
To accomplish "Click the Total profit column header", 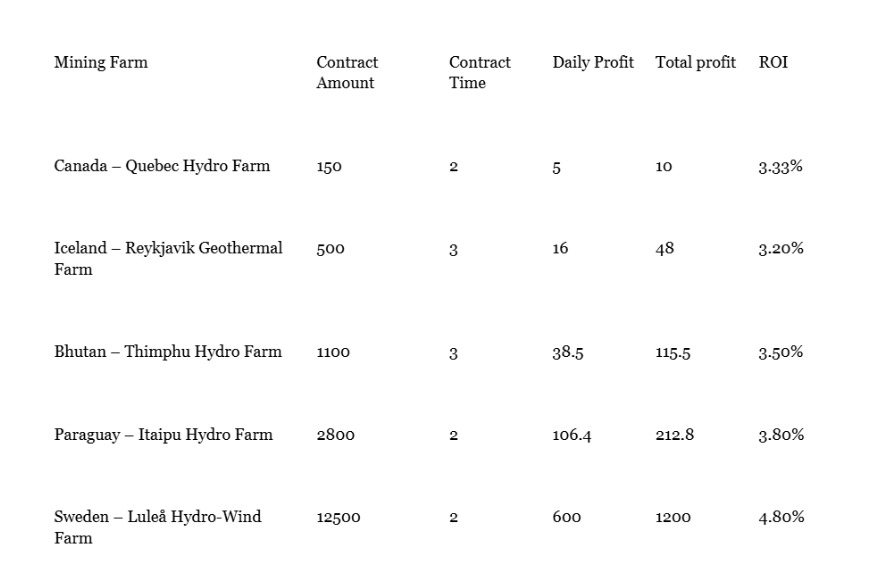I will pyautogui.click(x=695, y=63).
